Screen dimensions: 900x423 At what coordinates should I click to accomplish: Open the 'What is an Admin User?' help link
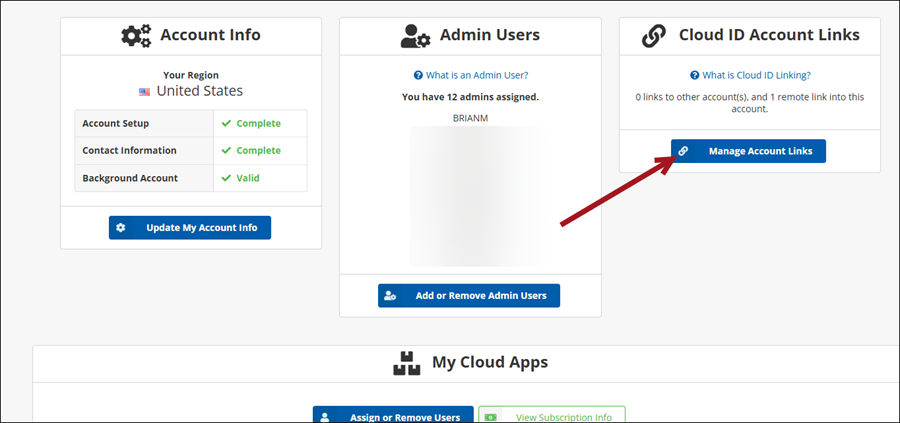click(476, 75)
